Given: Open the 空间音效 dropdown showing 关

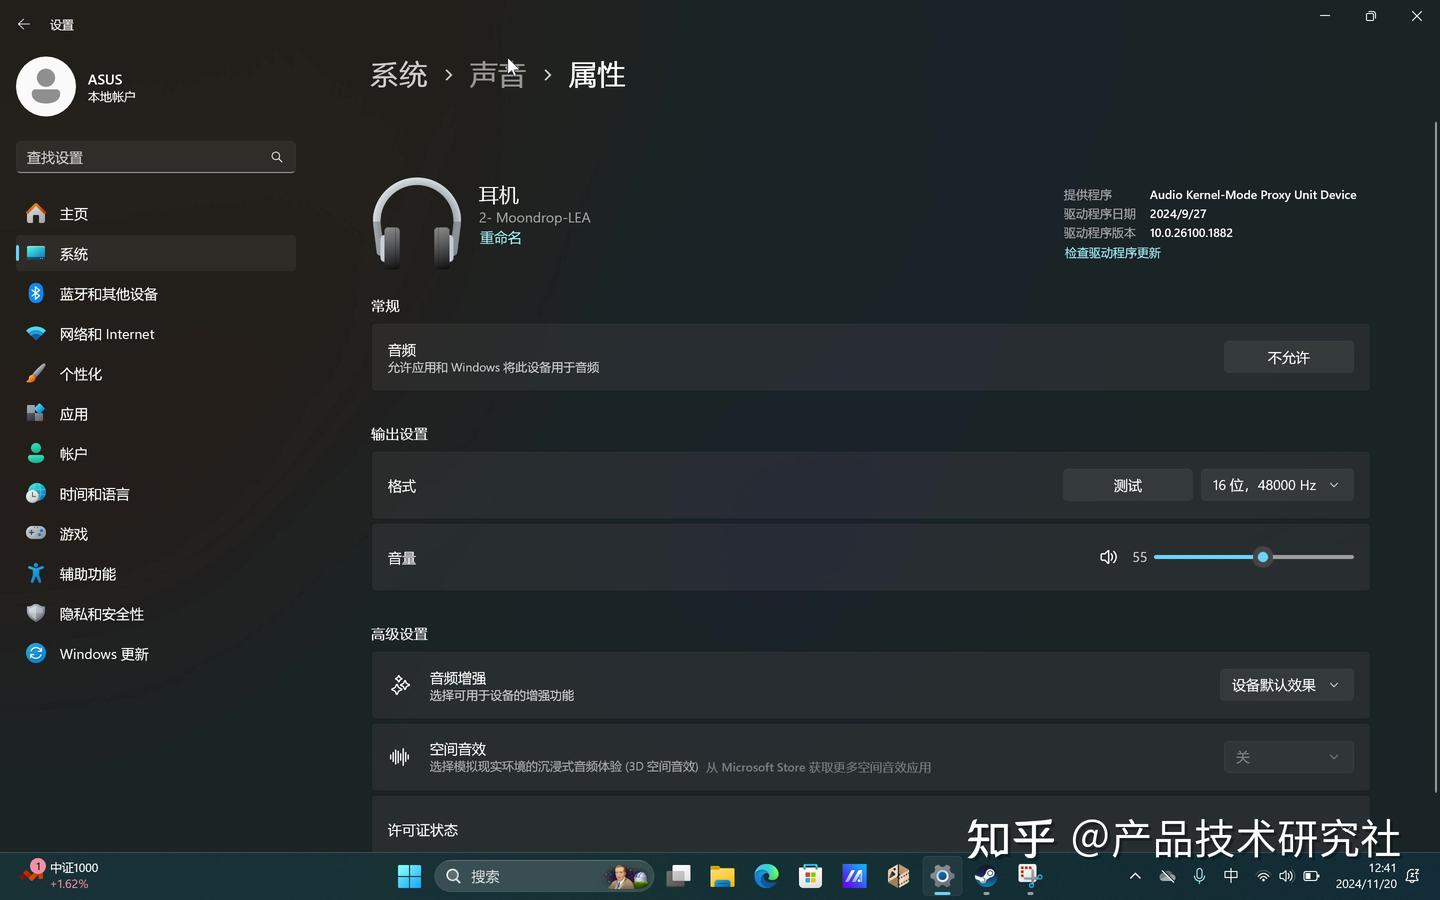Looking at the screenshot, I should point(1288,757).
